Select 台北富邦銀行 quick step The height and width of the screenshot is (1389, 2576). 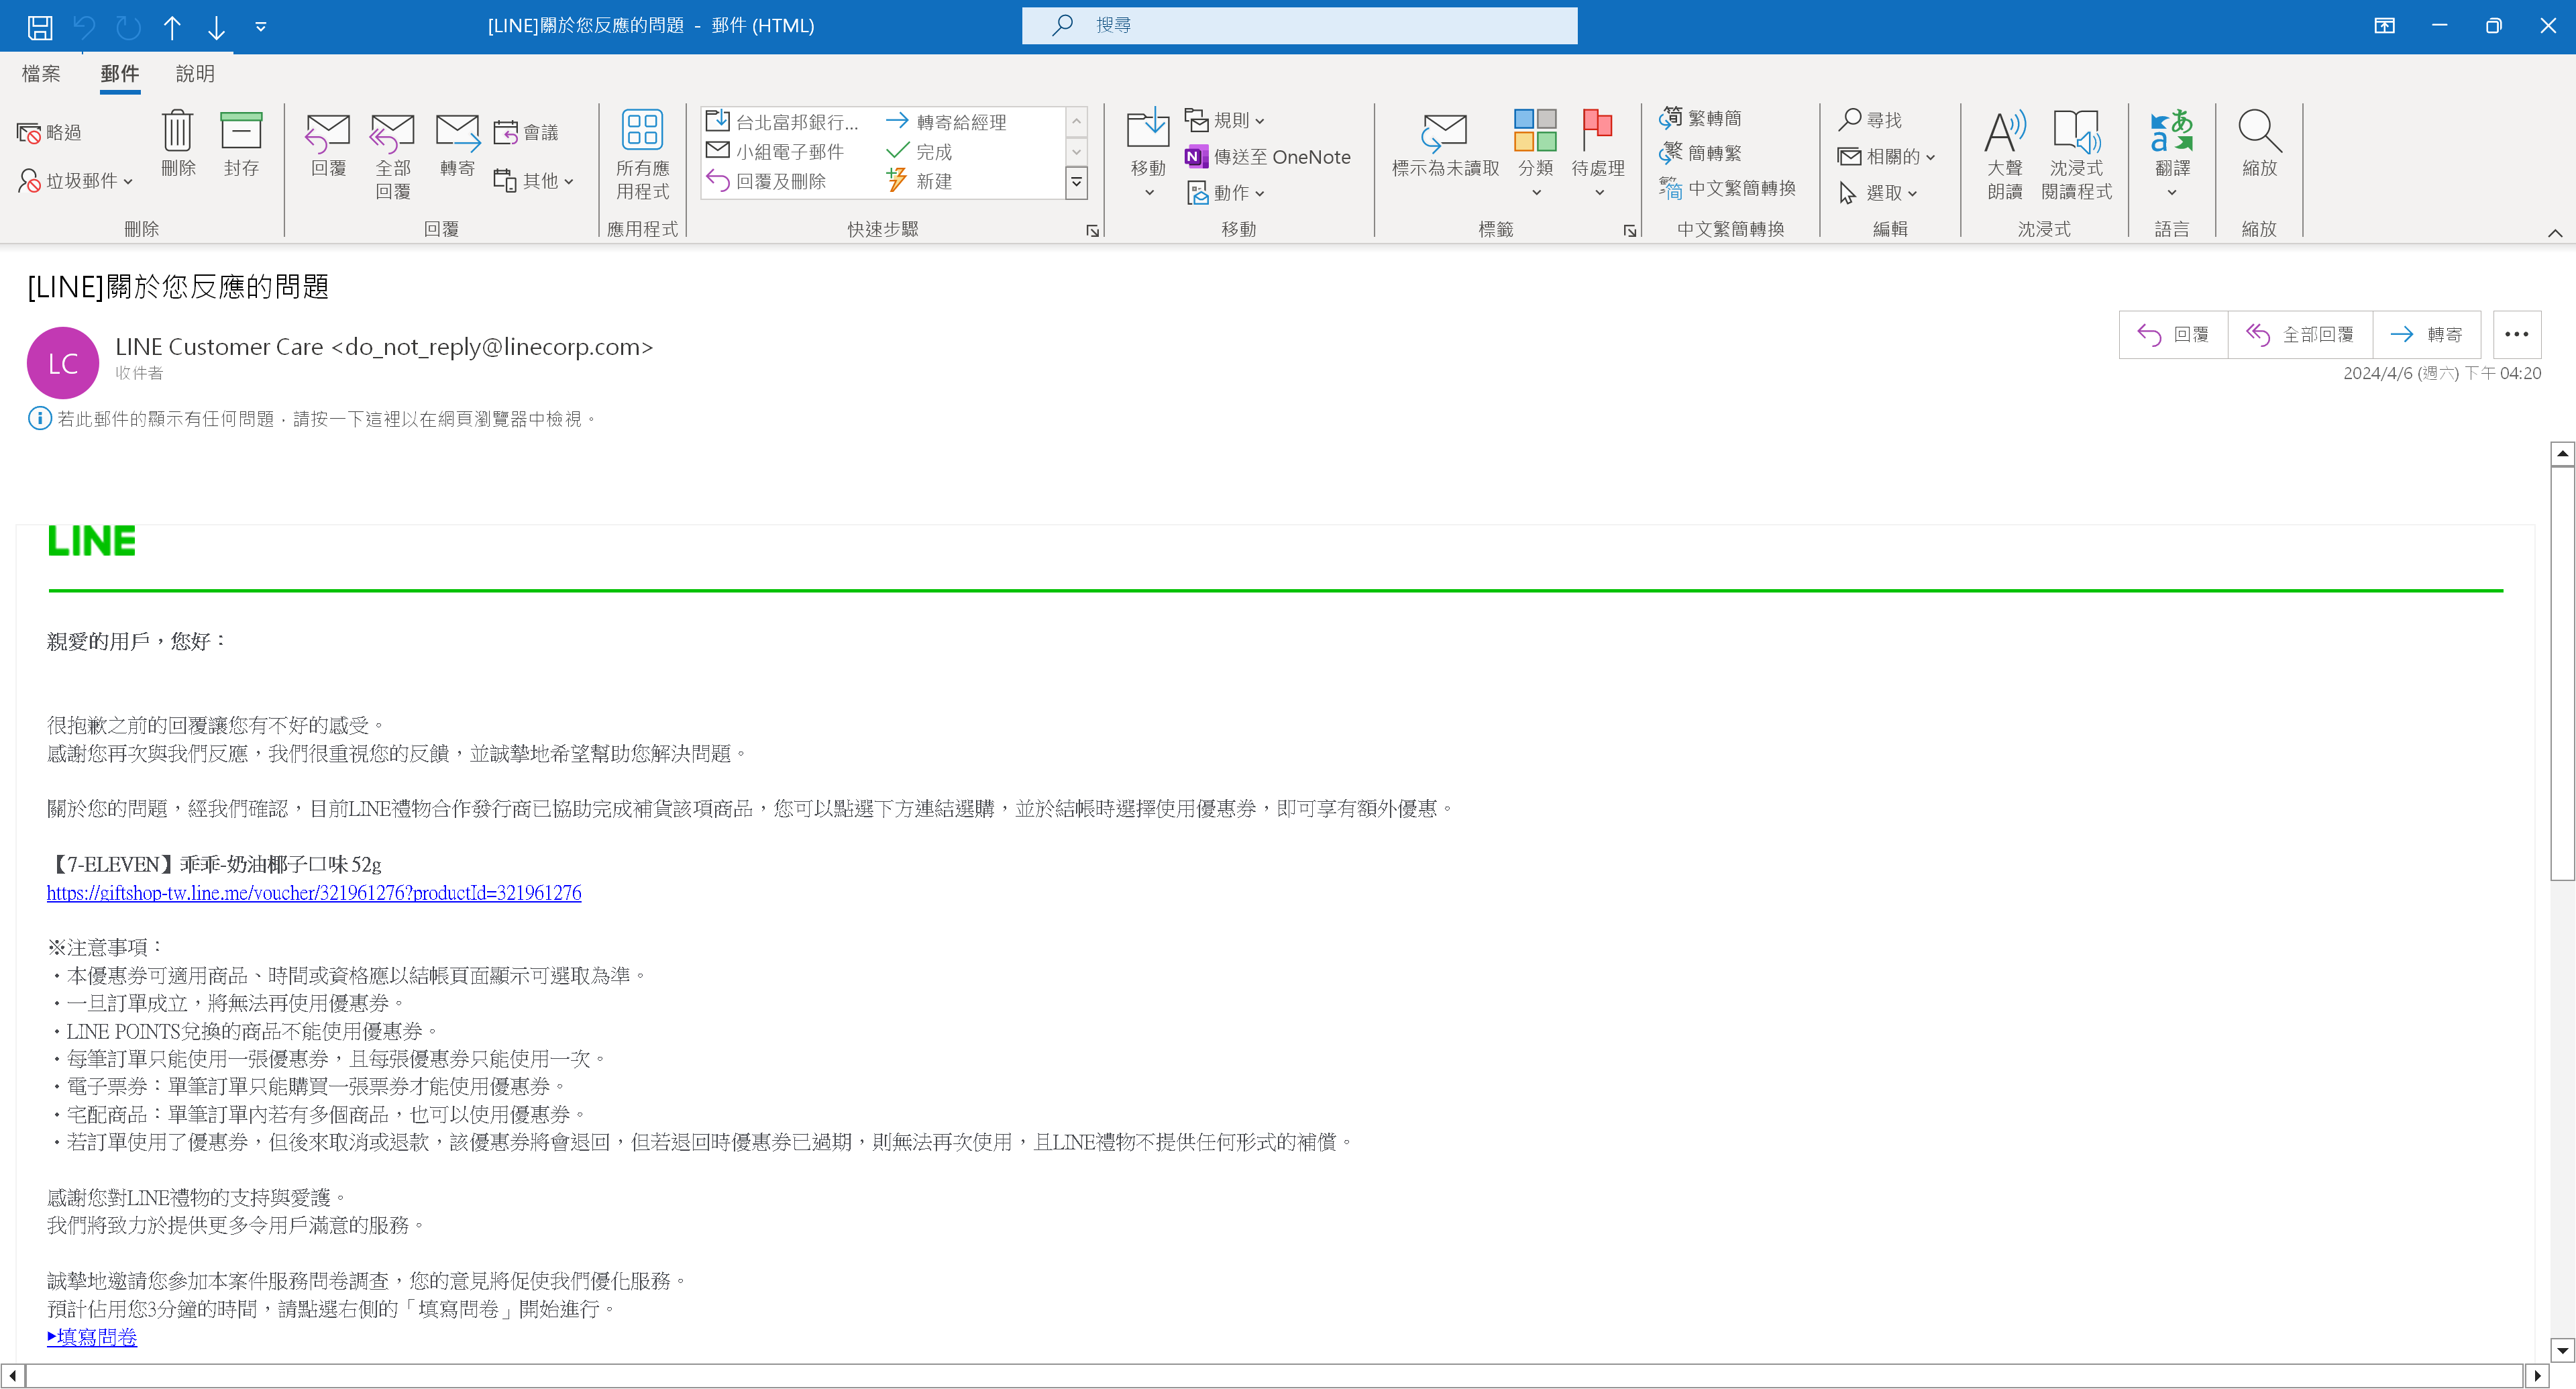coord(783,122)
